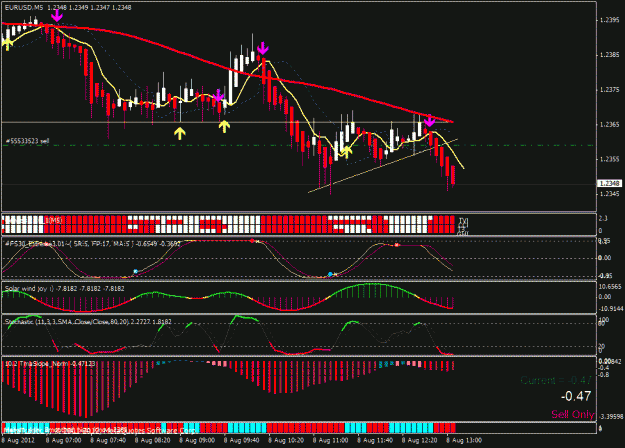Click the #55533523 sell order label
625x448 pixels.
(27, 141)
